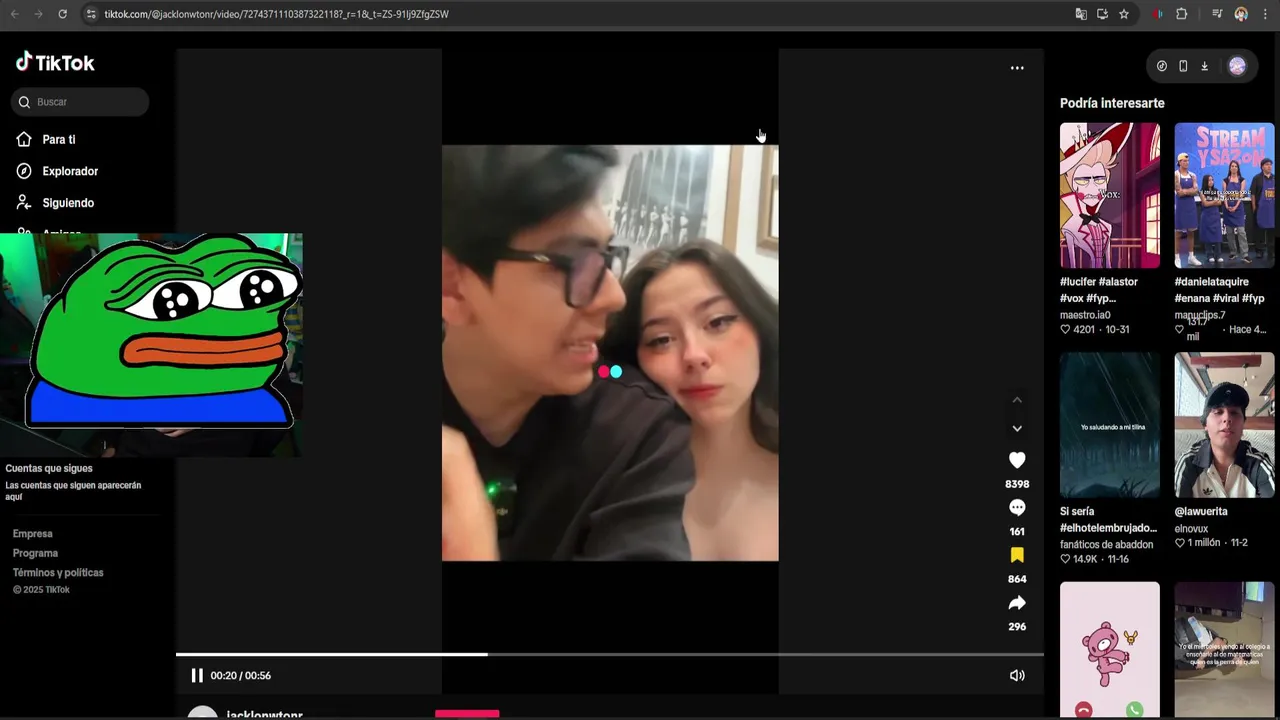Click the playing video frame
1280x720 pixels.
[x=610, y=353]
